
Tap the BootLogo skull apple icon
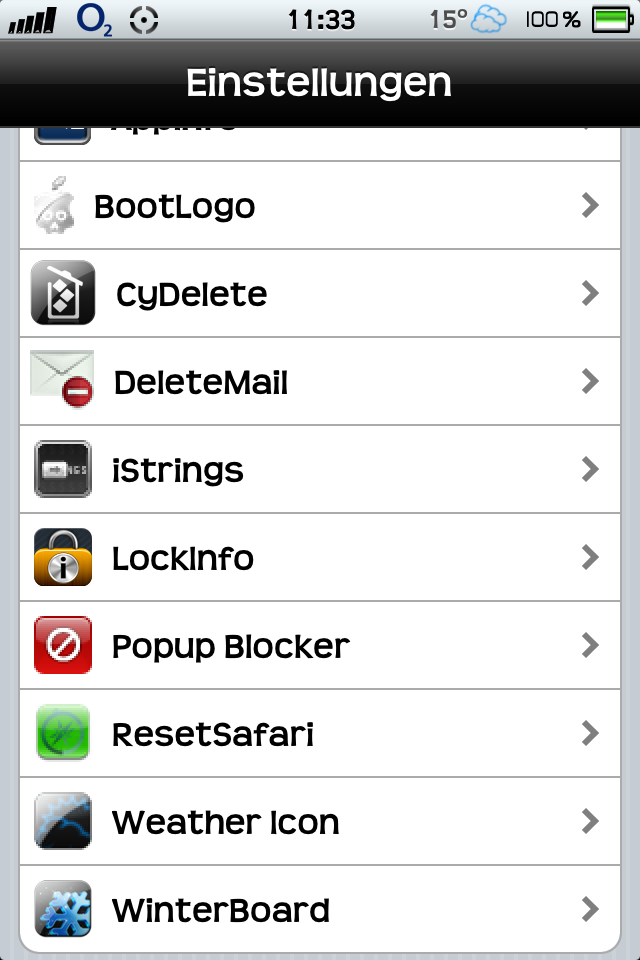coord(55,206)
